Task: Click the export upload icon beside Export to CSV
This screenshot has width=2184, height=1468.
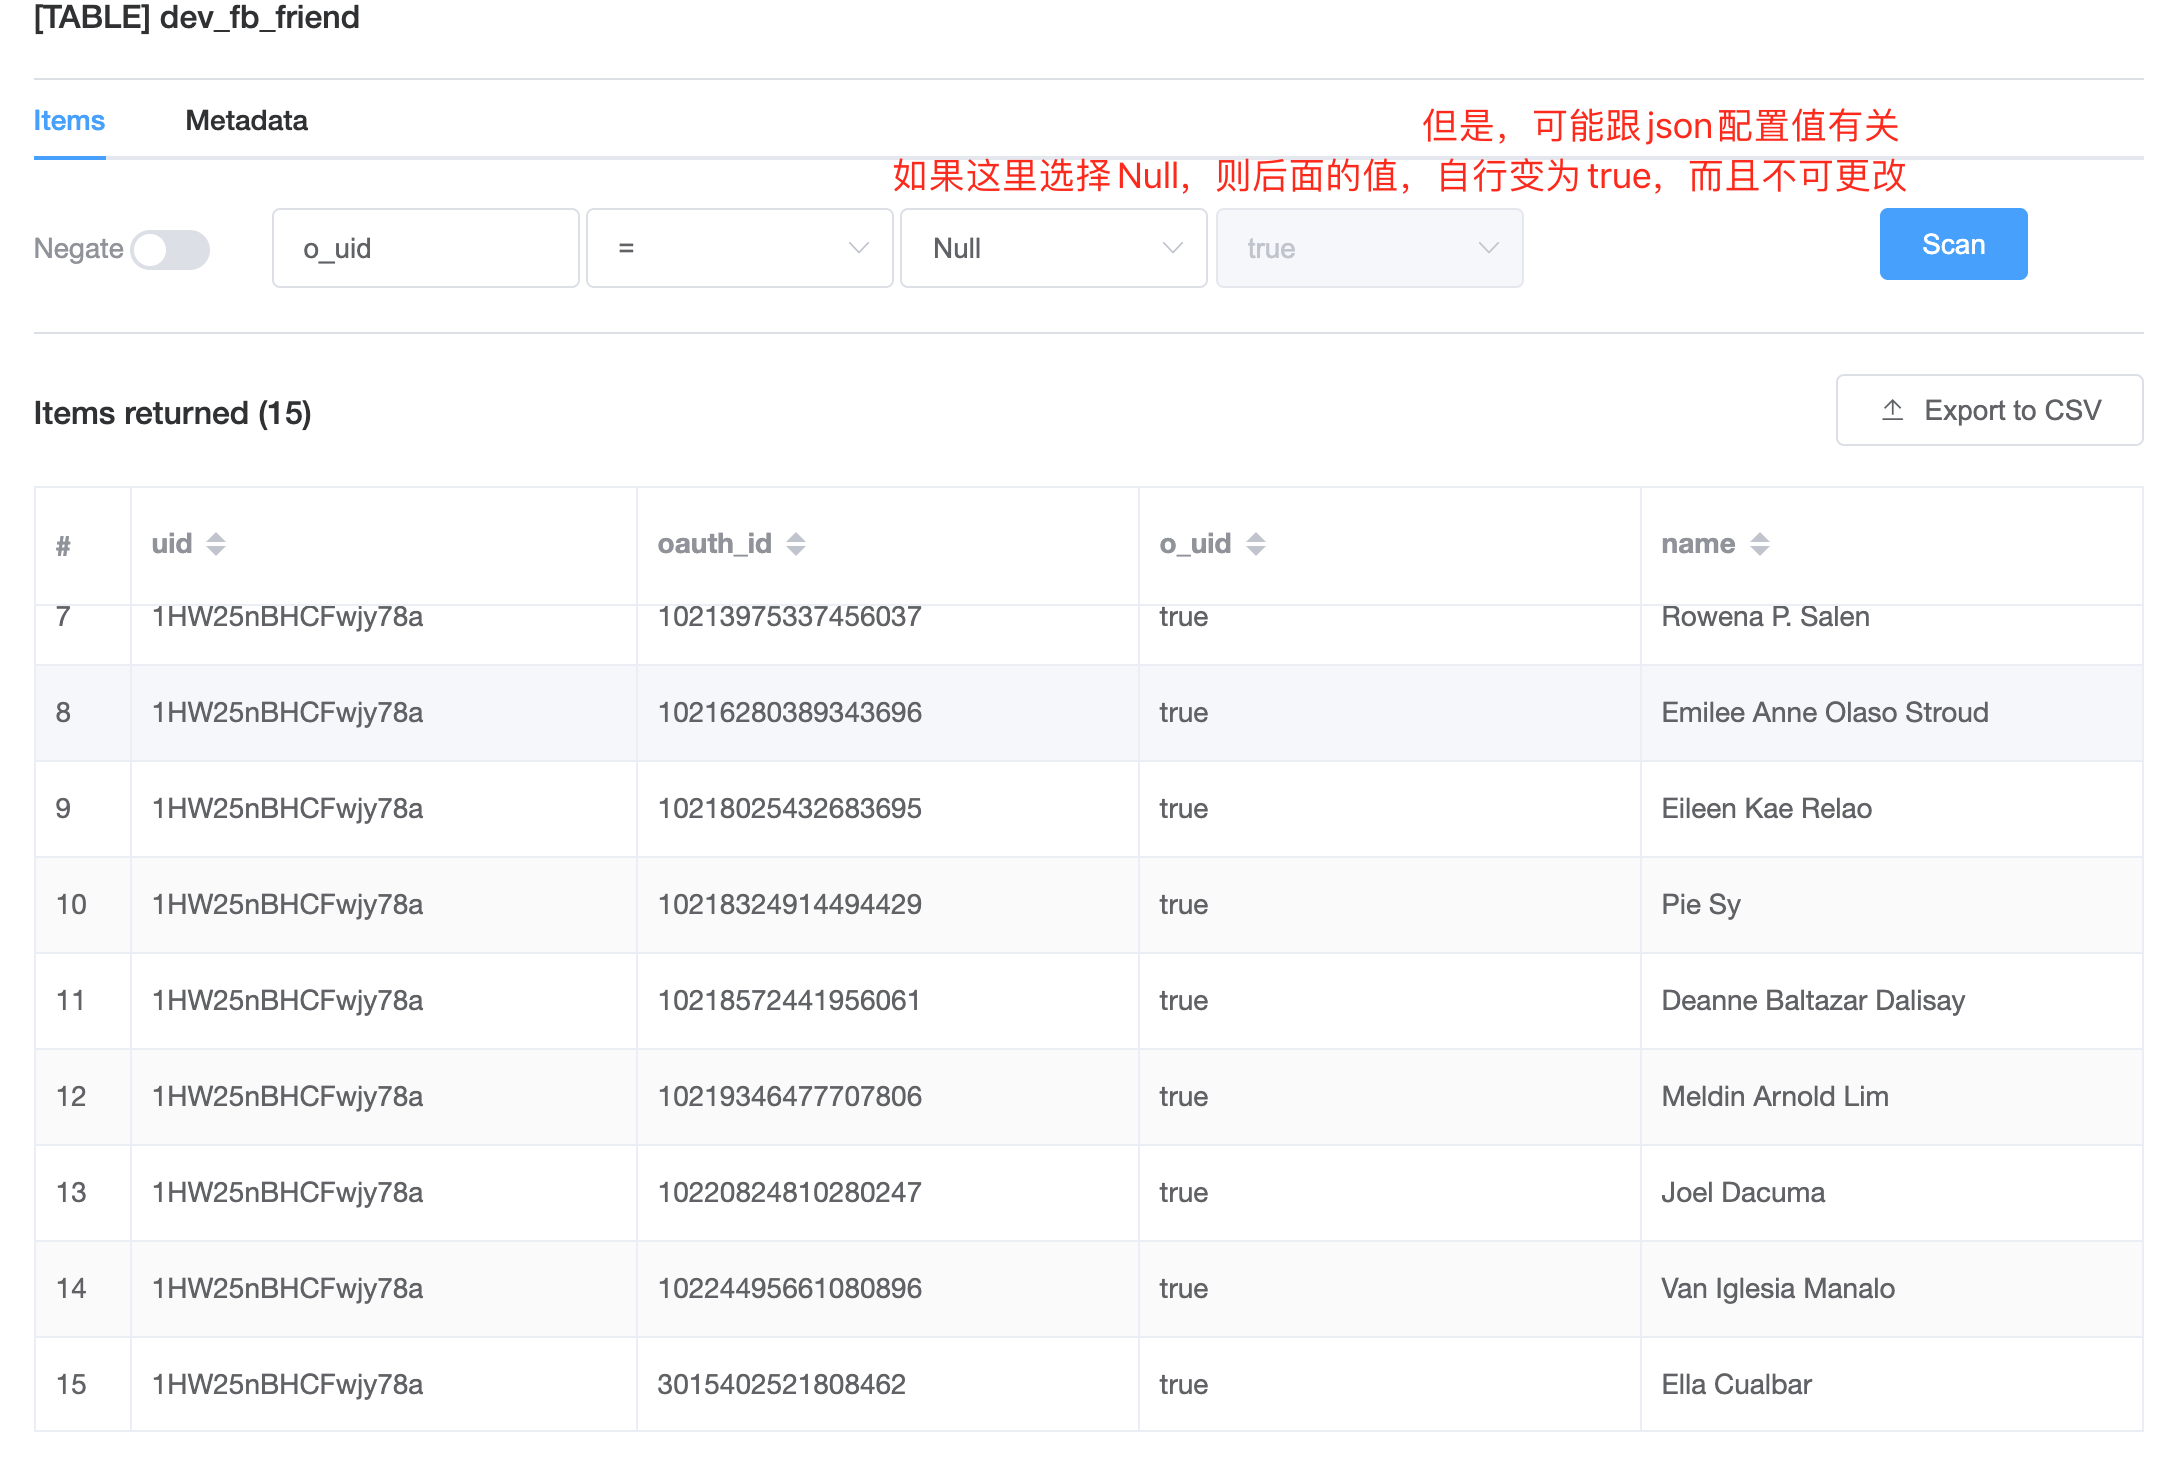Action: (1893, 410)
